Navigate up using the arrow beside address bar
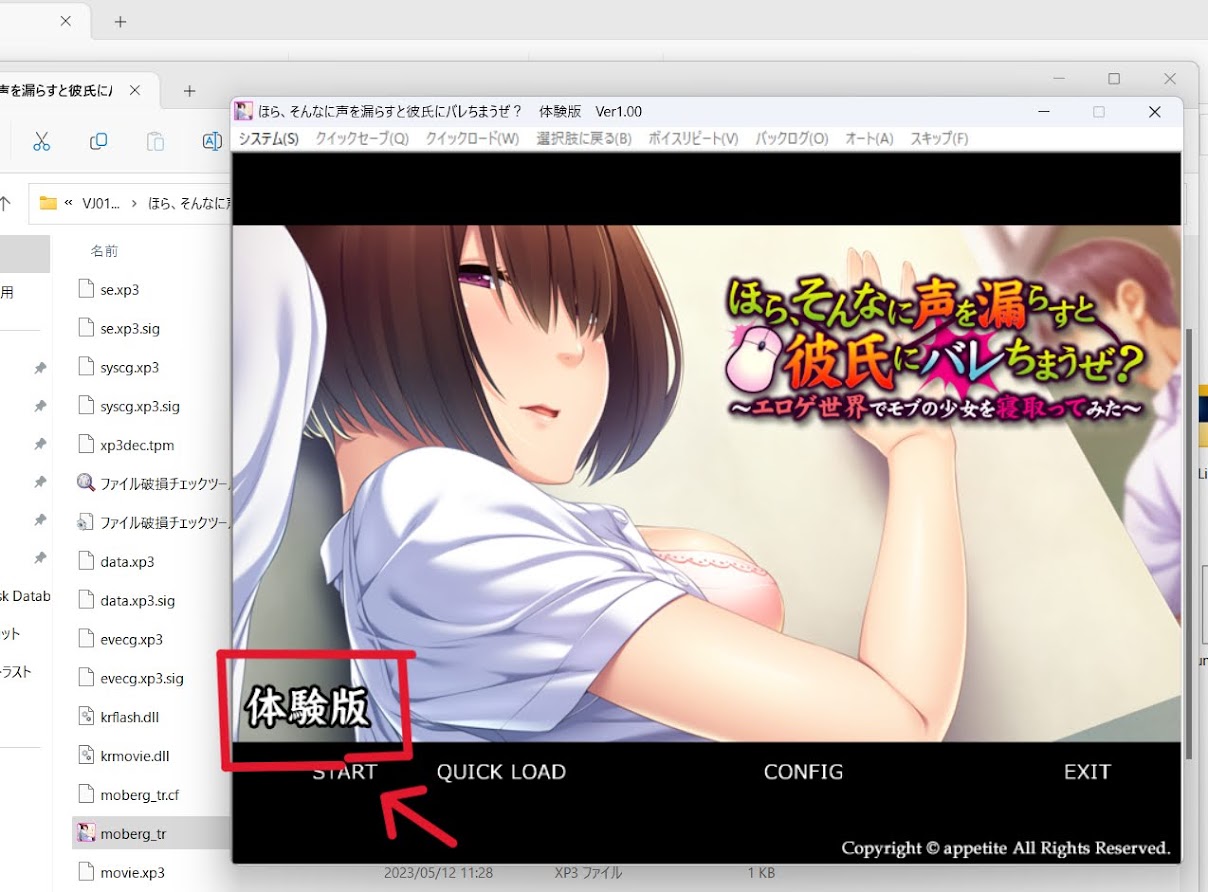1208x892 pixels. 5,203
